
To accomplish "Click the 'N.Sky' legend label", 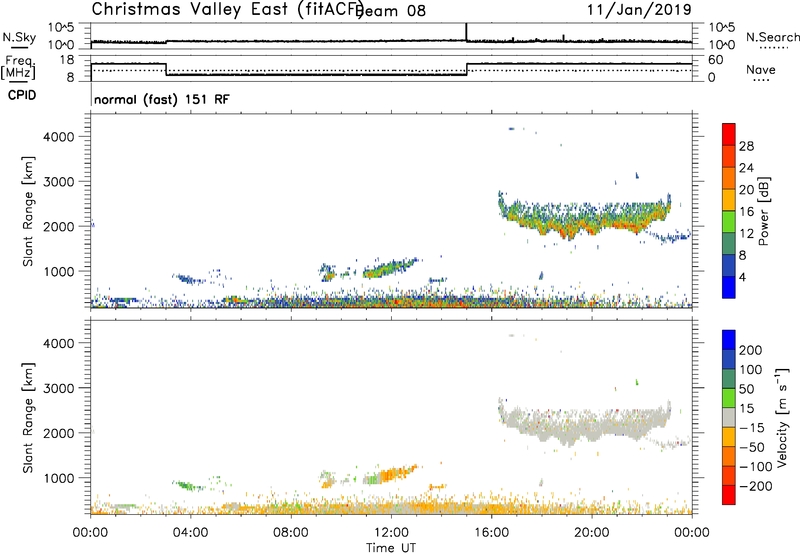I will pos(19,37).
